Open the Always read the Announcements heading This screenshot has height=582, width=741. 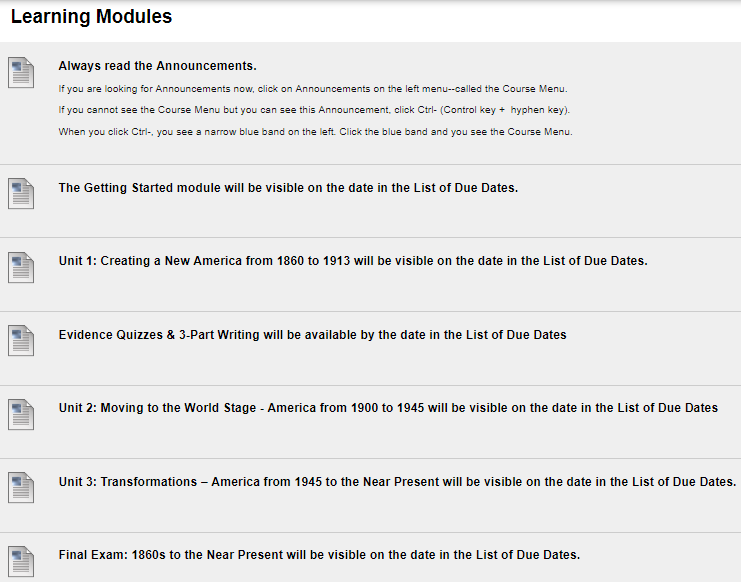click(x=157, y=66)
